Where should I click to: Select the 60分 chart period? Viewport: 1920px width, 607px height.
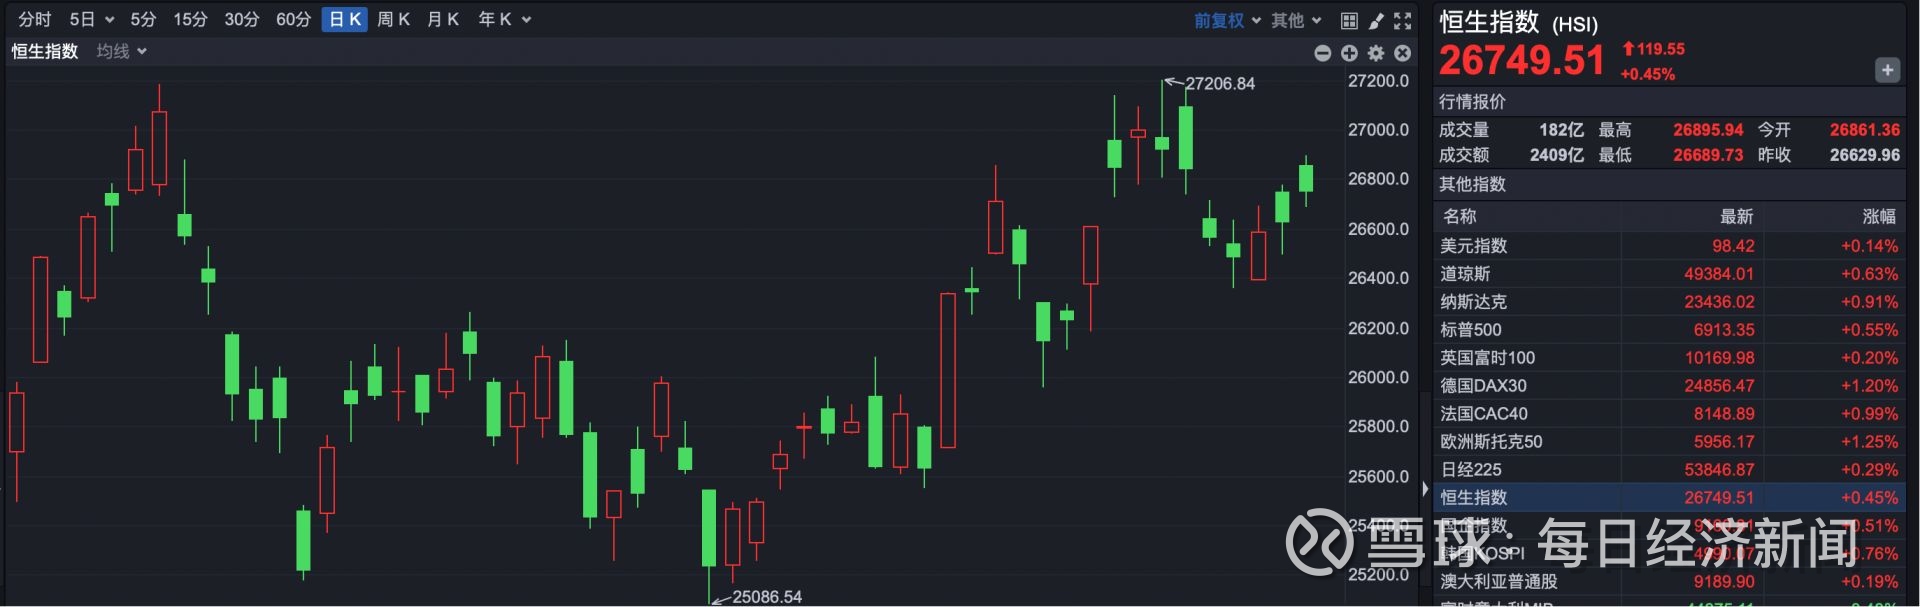pyautogui.click(x=293, y=19)
